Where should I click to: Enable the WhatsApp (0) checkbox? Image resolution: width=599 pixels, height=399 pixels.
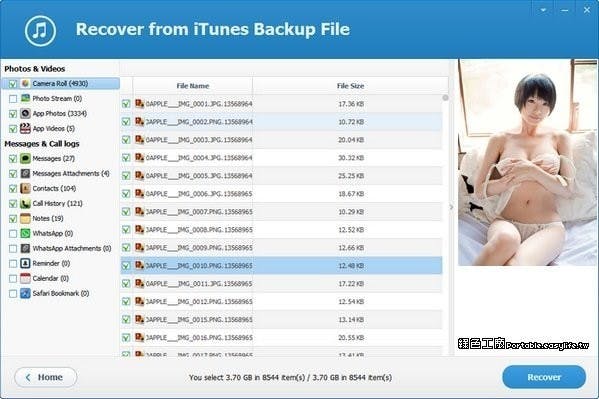[x=13, y=234]
